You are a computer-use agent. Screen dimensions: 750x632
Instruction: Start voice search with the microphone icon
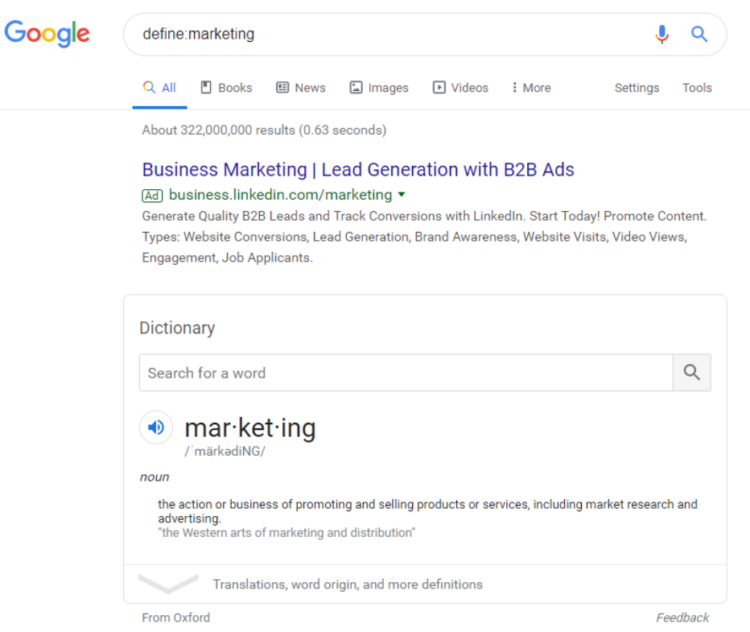tap(661, 34)
